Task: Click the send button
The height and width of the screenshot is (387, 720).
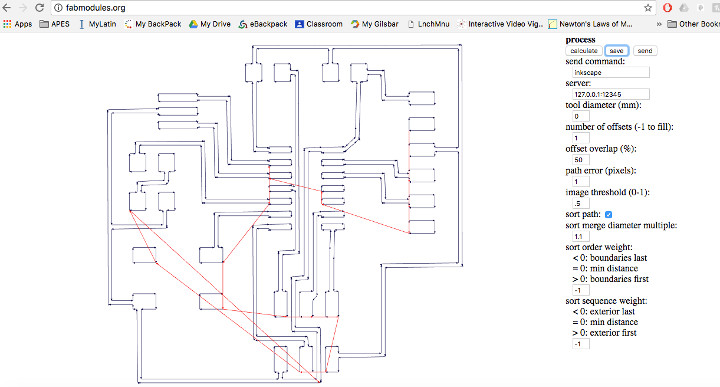Action: [x=645, y=50]
